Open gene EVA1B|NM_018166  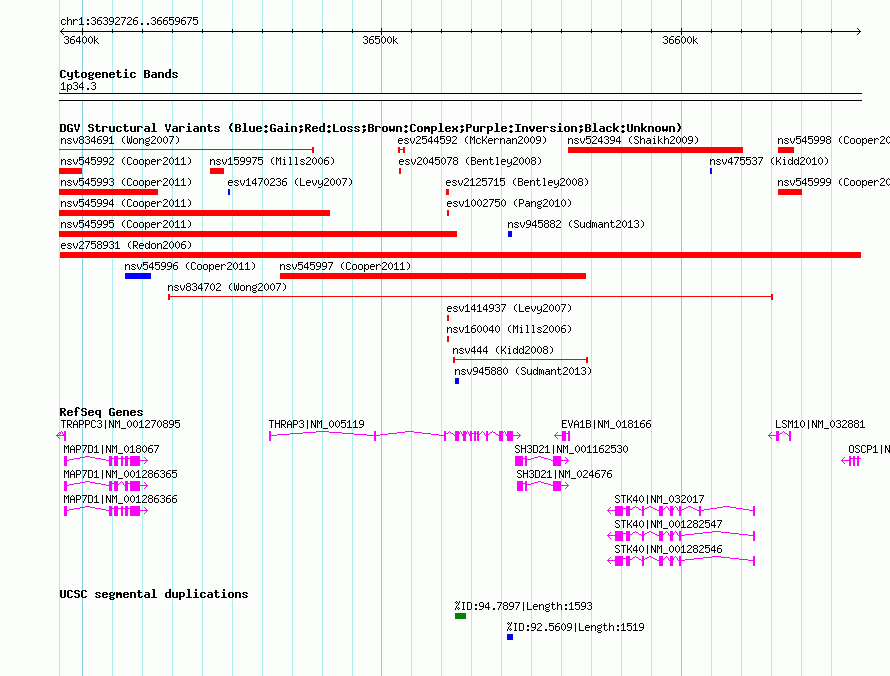606,425
